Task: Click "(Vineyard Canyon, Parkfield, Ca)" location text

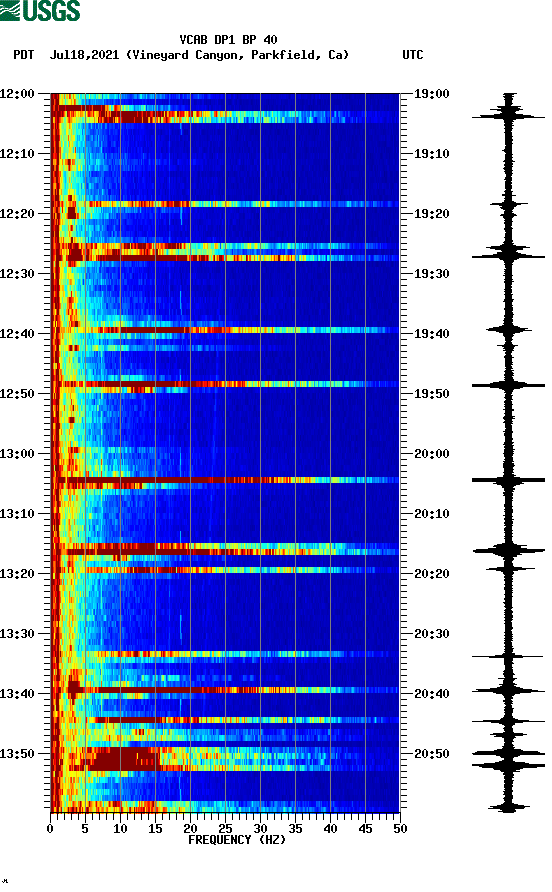Action: [x=237, y=55]
